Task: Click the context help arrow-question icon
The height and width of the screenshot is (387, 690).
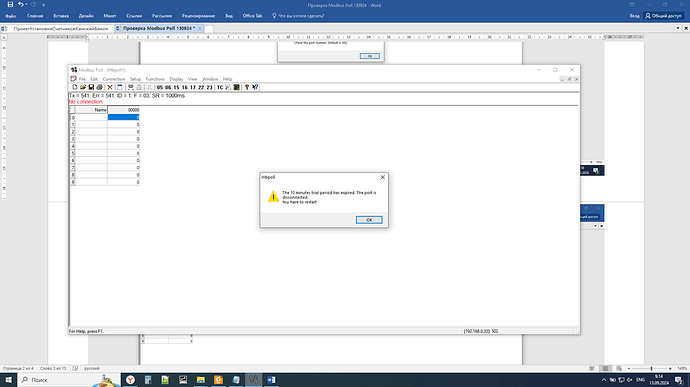Action: coord(255,87)
